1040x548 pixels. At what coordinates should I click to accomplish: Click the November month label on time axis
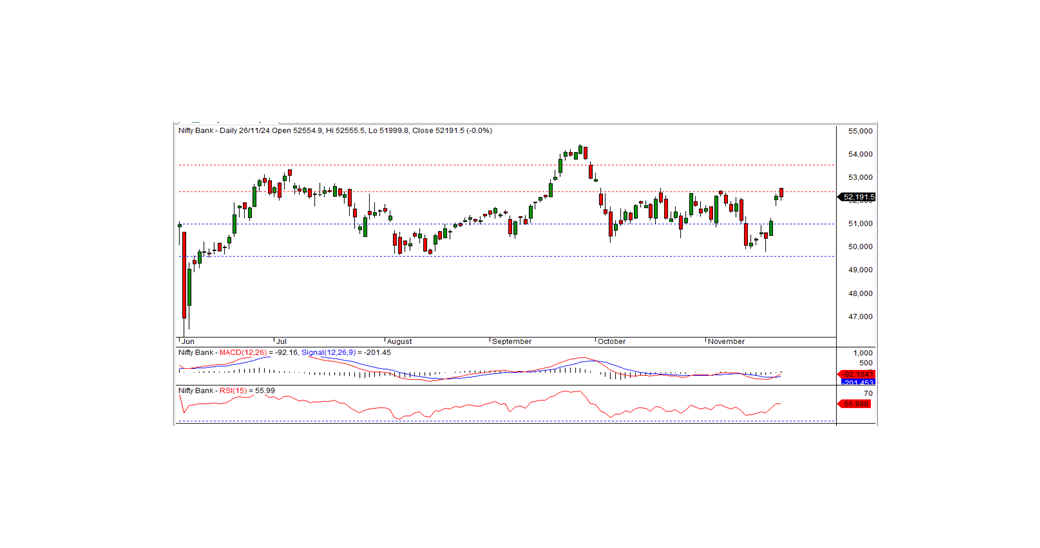click(726, 342)
